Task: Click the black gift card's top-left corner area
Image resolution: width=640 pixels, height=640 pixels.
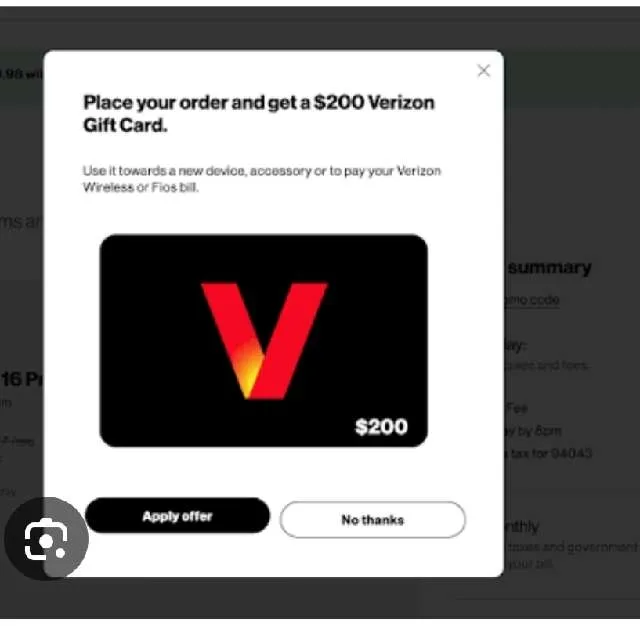Action: pyautogui.click(x=118, y=253)
